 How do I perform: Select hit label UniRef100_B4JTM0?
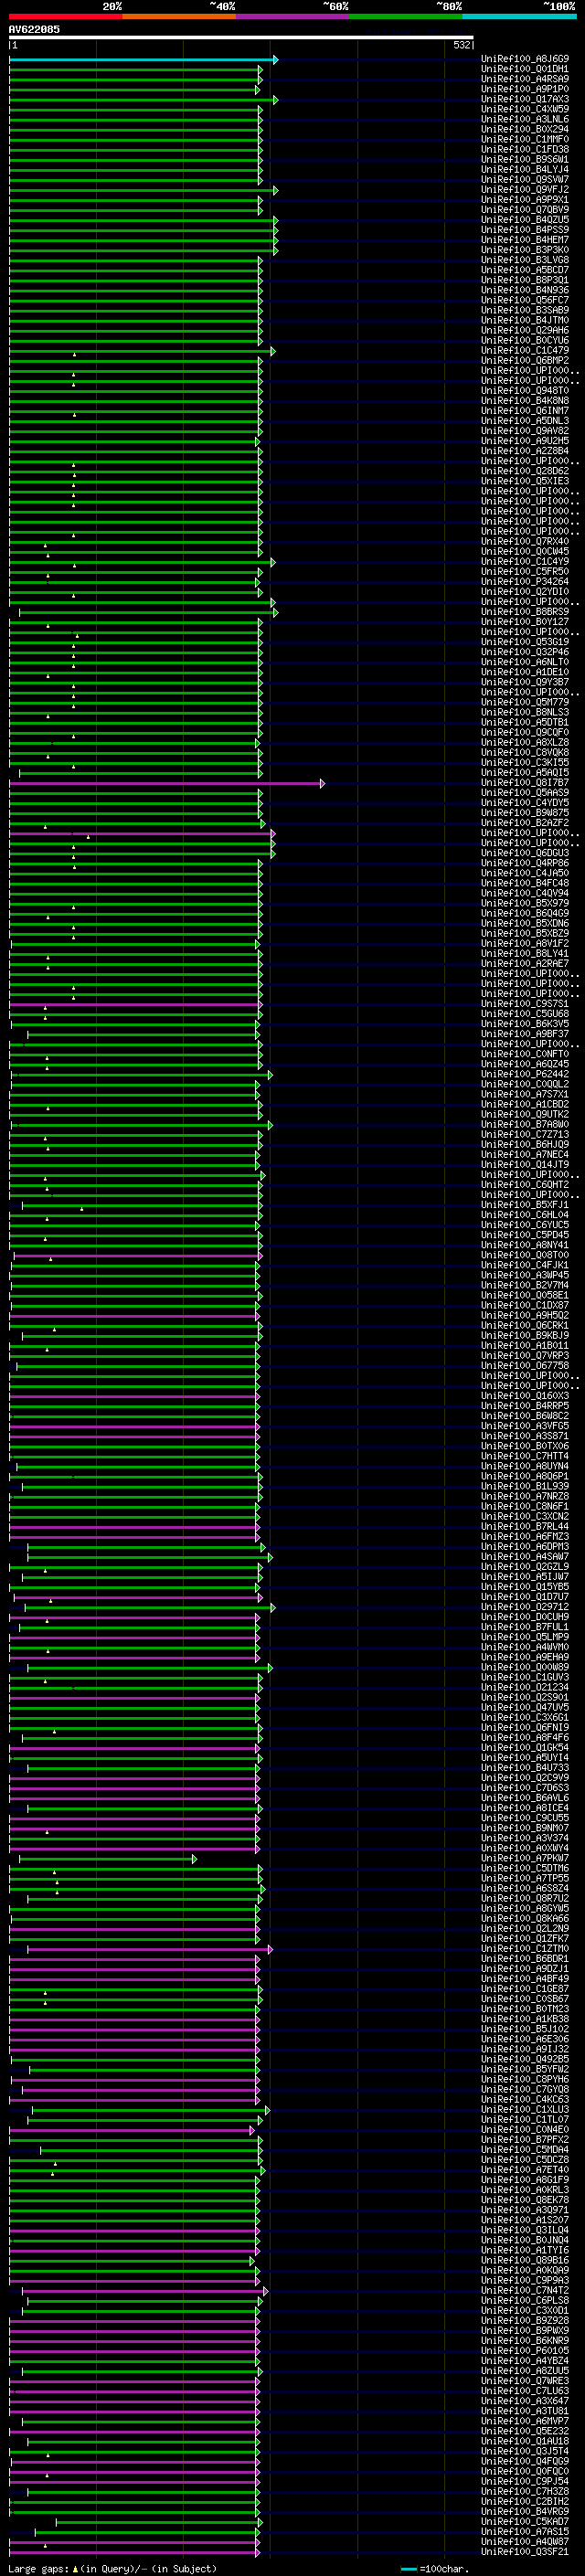525,320
